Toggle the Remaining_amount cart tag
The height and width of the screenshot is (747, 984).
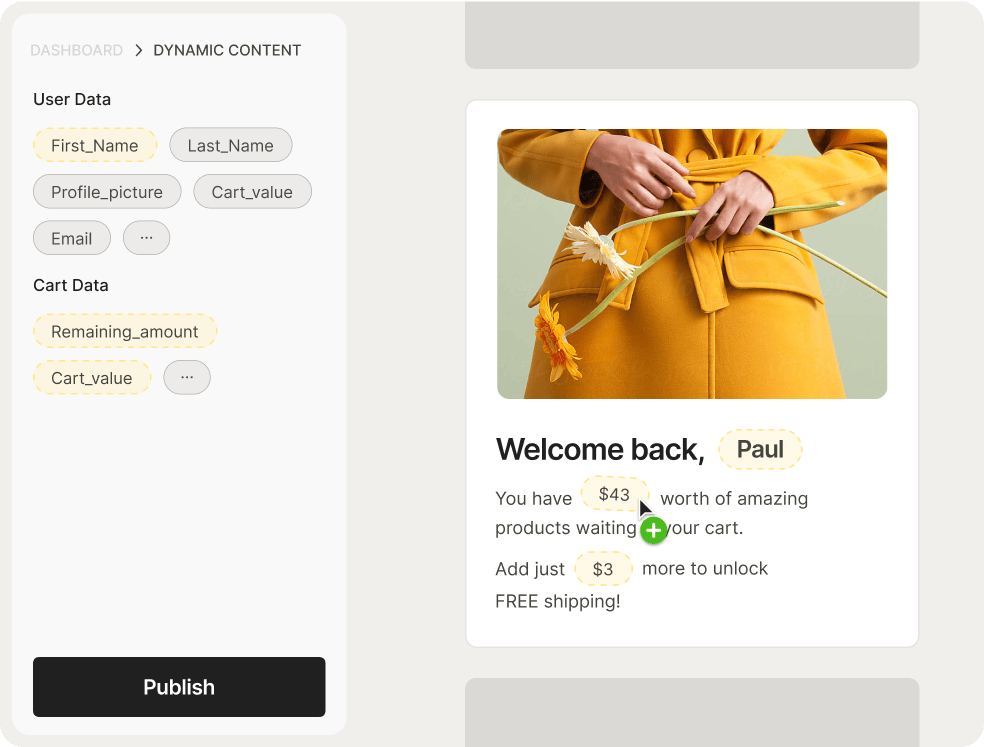click(125, 331)
